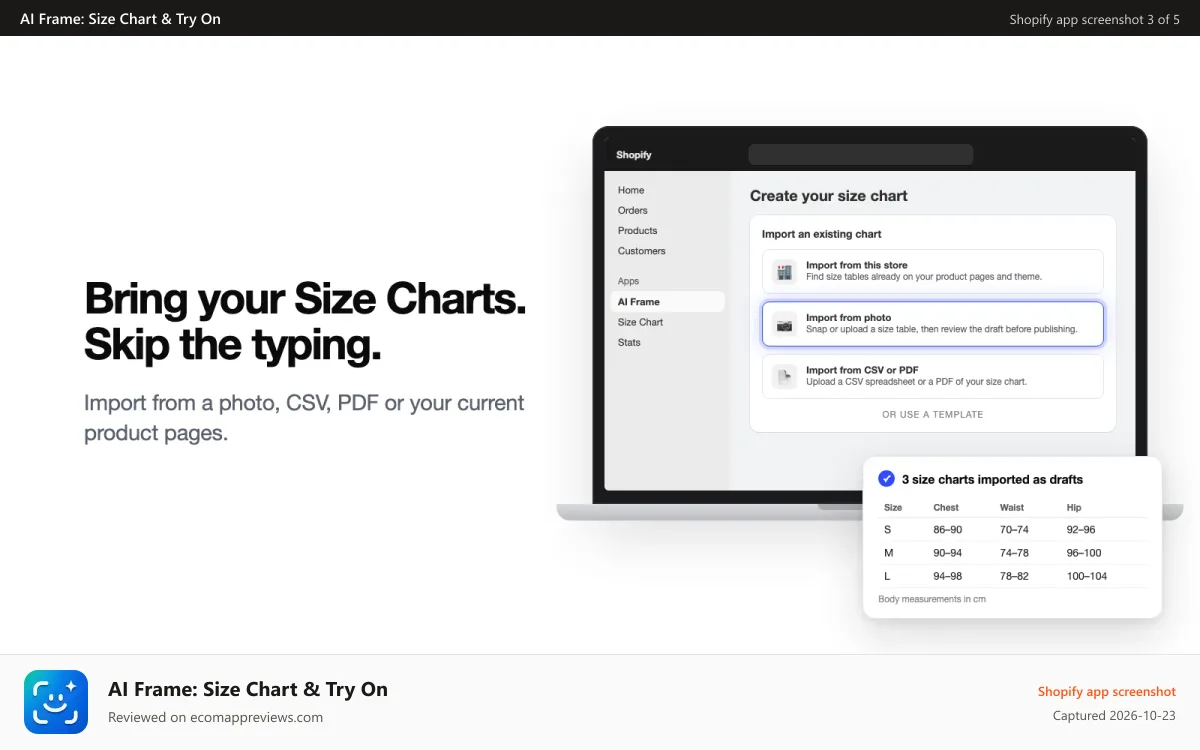Click the camera icon for photo import
Image resolution: width=1200 pixels, height=750 pixels.
(x=785, y=324)
